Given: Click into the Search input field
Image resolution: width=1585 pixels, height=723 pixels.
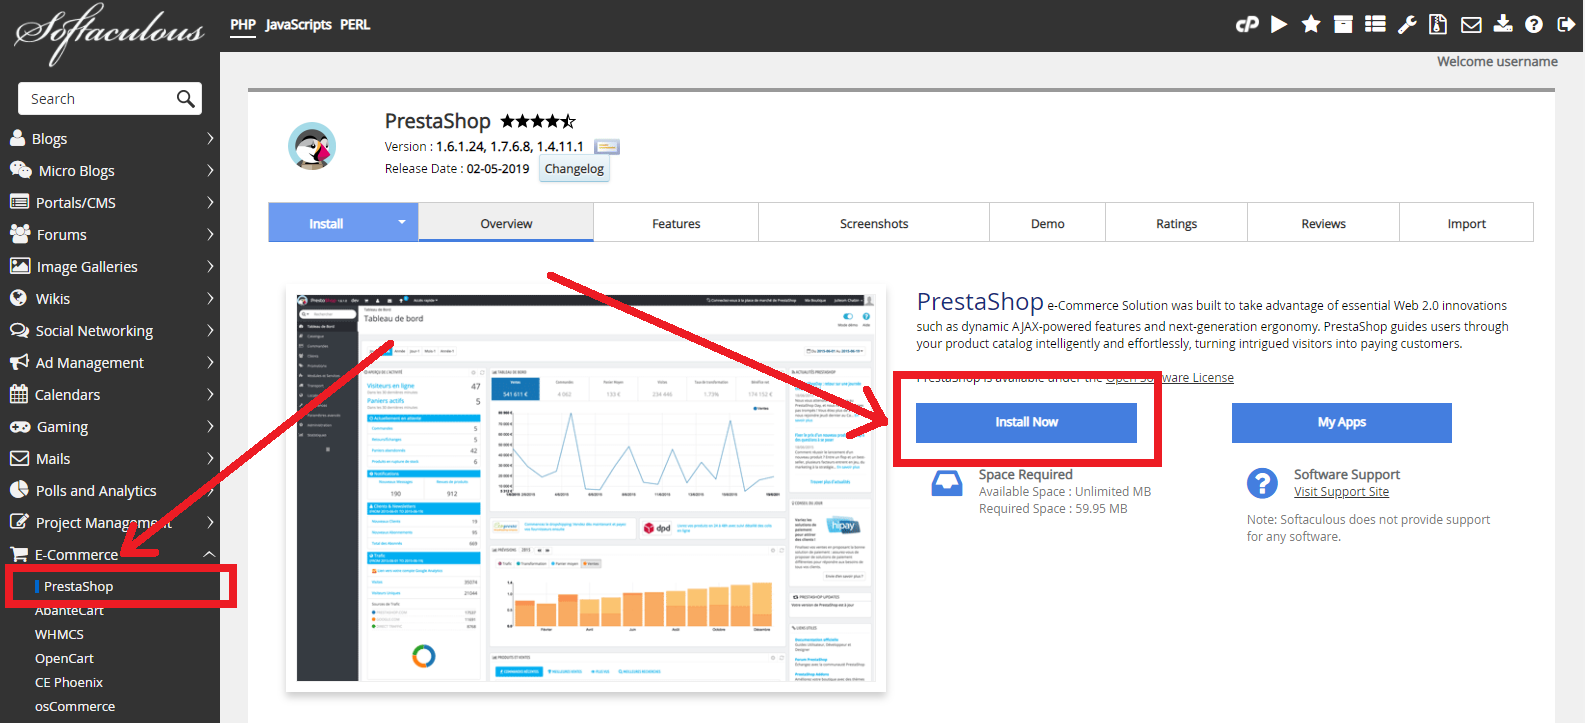Looking at the screenshot, I should [98, 99].
